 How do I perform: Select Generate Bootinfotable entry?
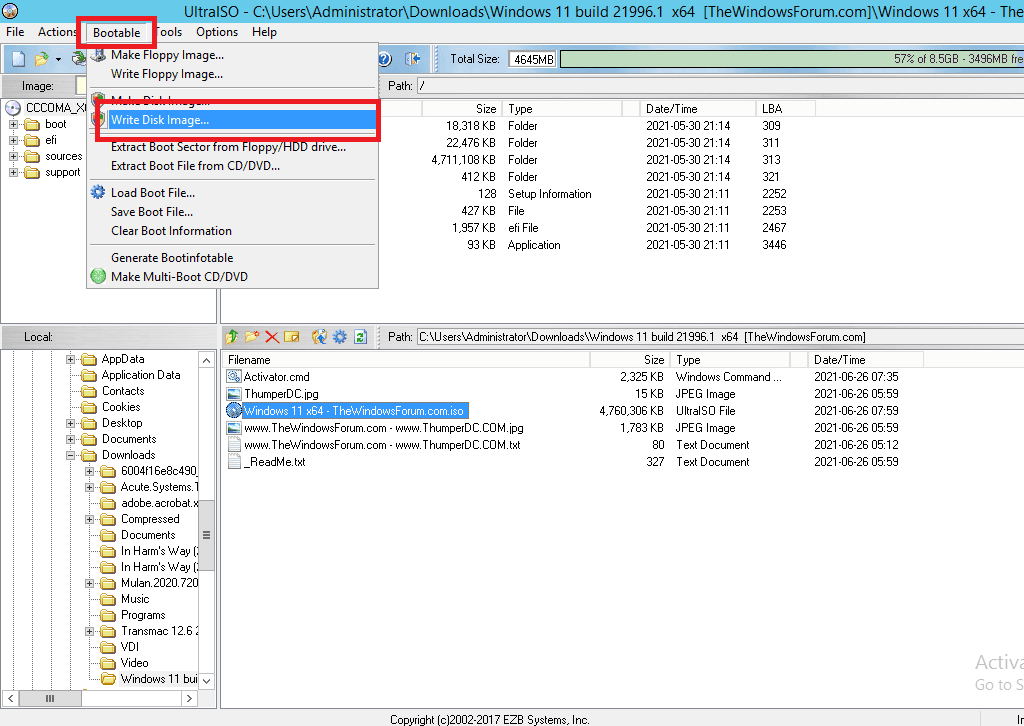[x=232, y=258]
